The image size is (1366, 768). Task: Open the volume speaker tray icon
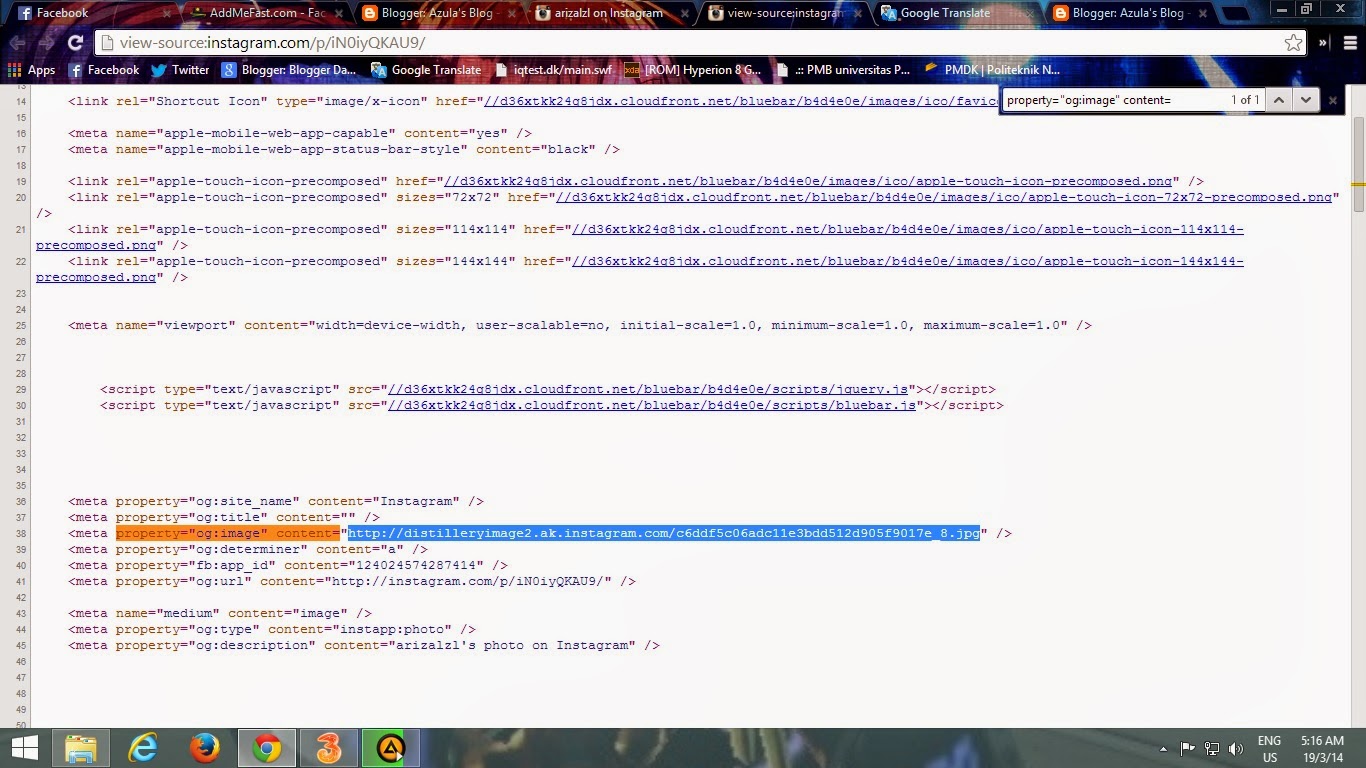coord(1236,748)
